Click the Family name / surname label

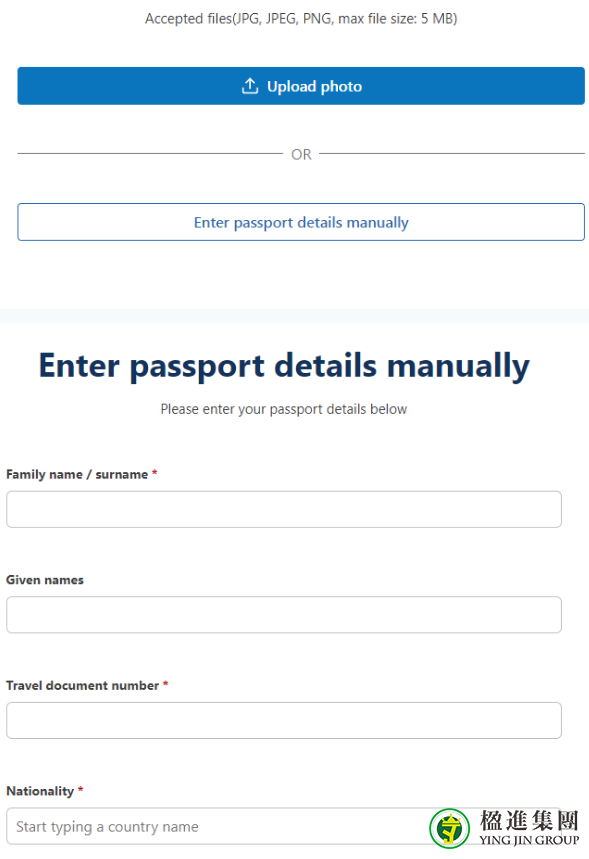pos(77,474)
